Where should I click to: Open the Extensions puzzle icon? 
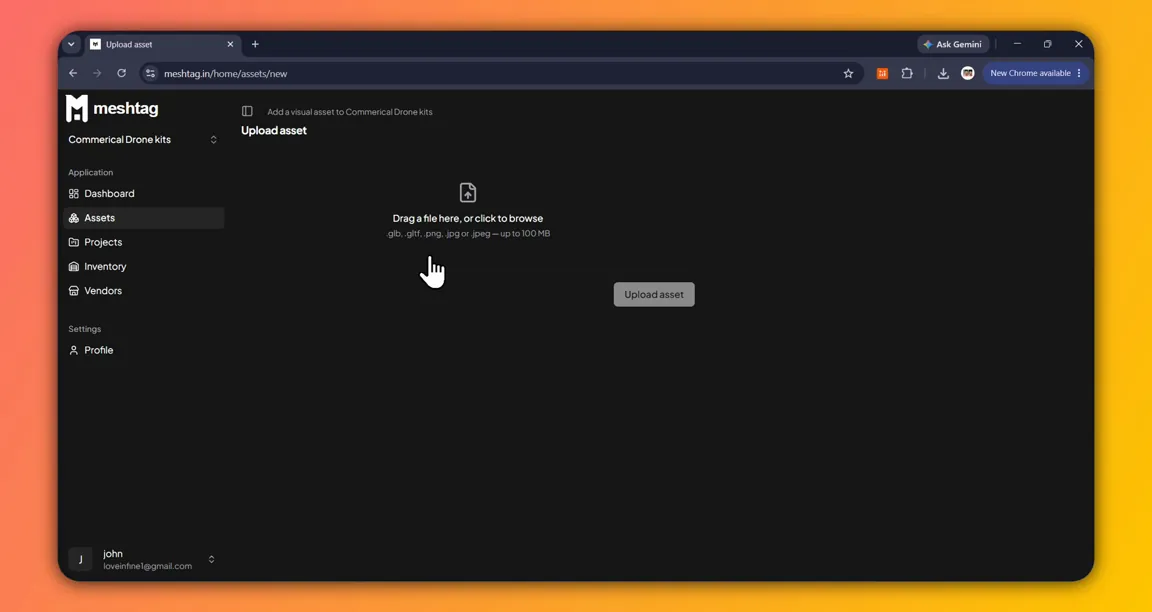[907, 73]
